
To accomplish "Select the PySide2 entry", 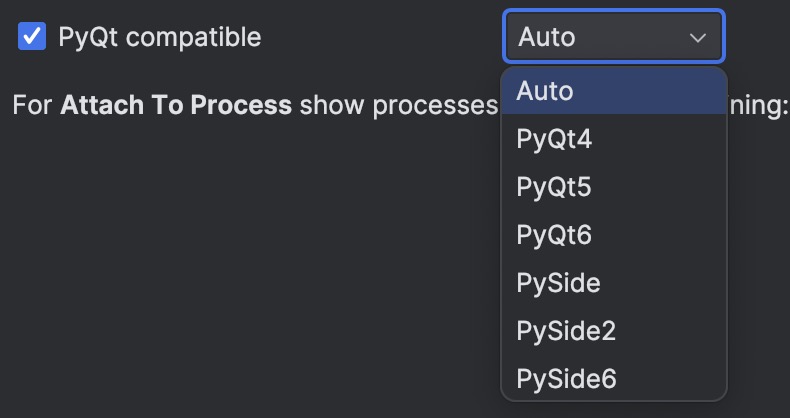I will click(x=565, y=331).
